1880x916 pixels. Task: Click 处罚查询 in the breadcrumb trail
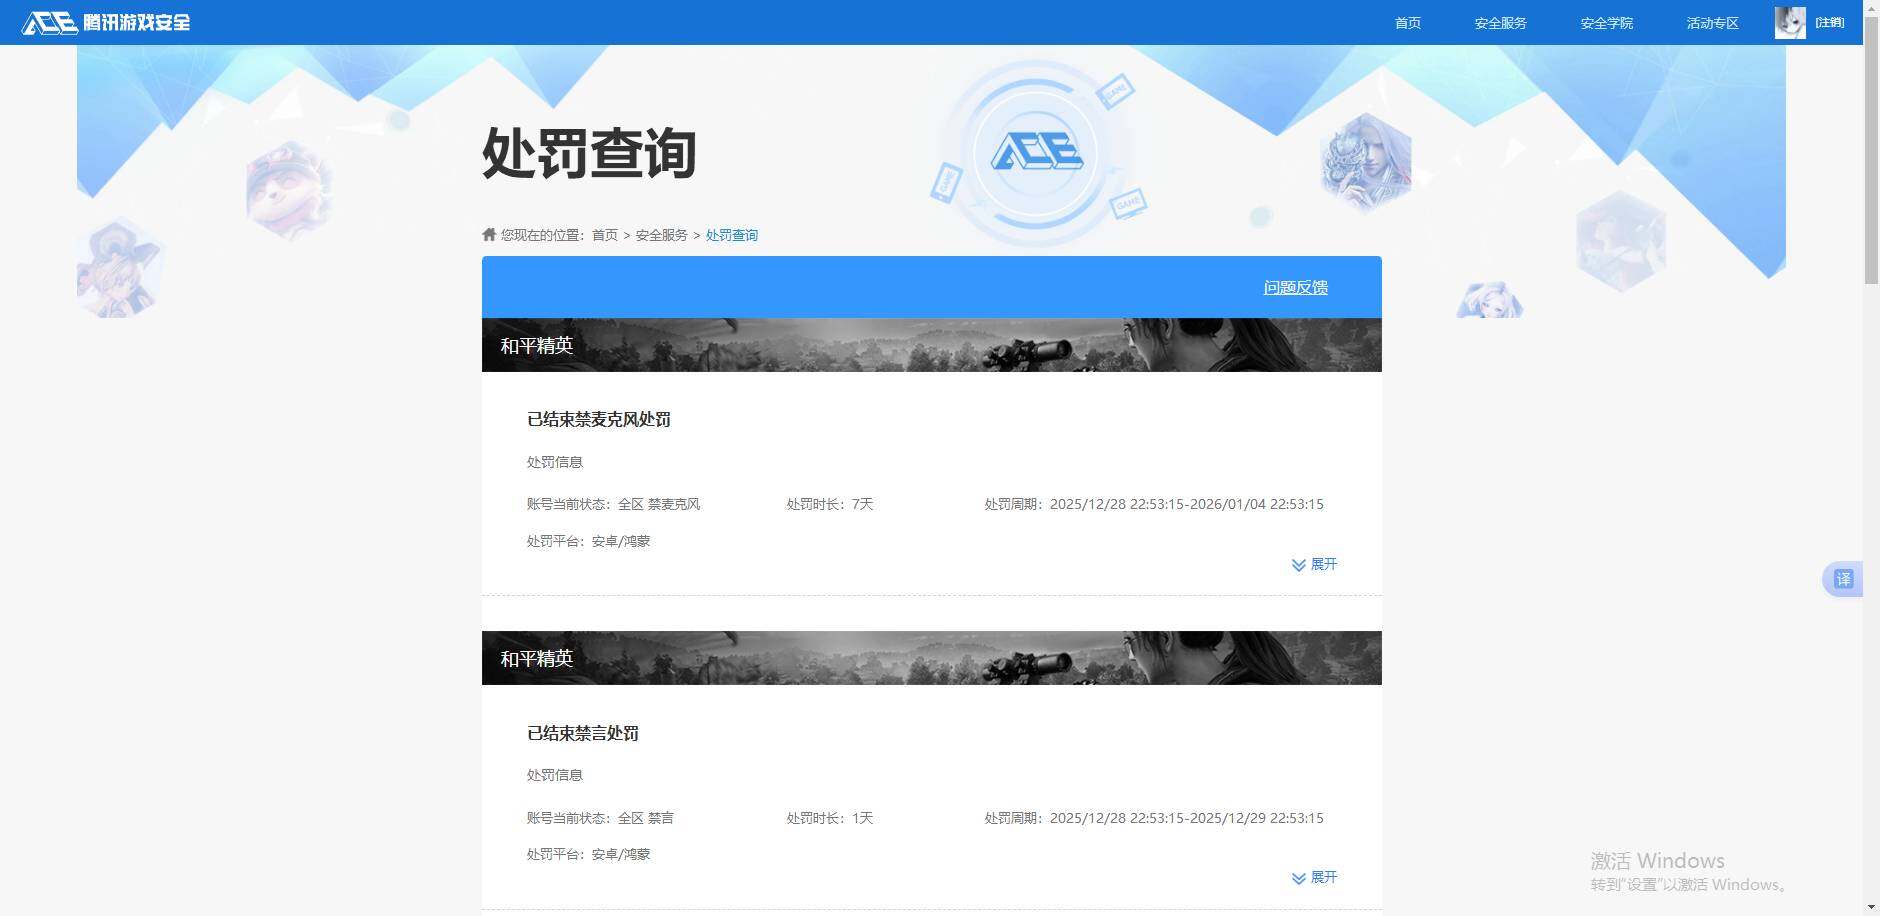(731, 234)
